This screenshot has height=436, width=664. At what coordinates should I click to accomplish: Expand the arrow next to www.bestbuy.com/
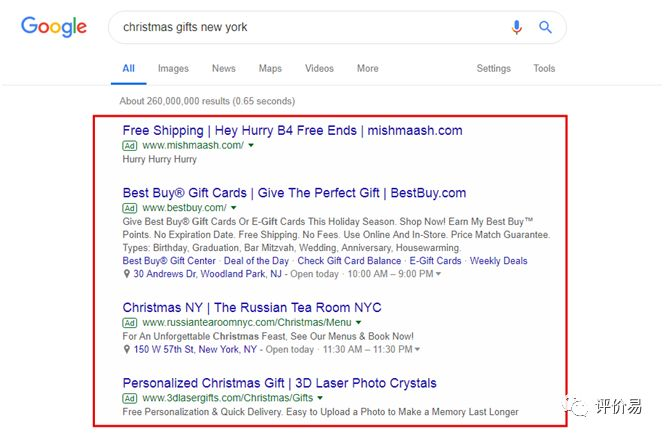coord(234,208)
